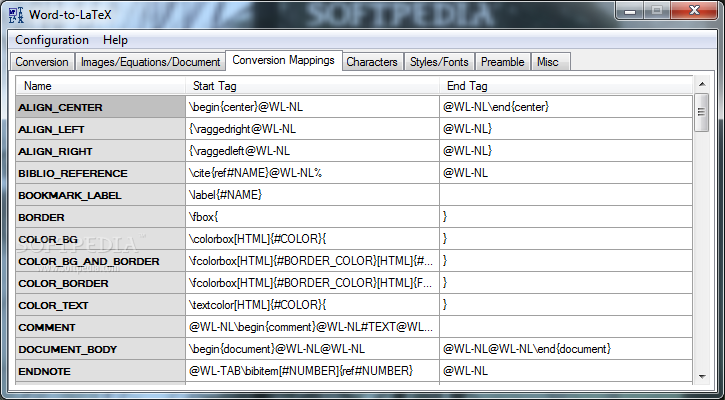The height and width of the screenshot is (400, 725).
Task: Select the COLOR_BORDER row name
Action: (101, 283)
